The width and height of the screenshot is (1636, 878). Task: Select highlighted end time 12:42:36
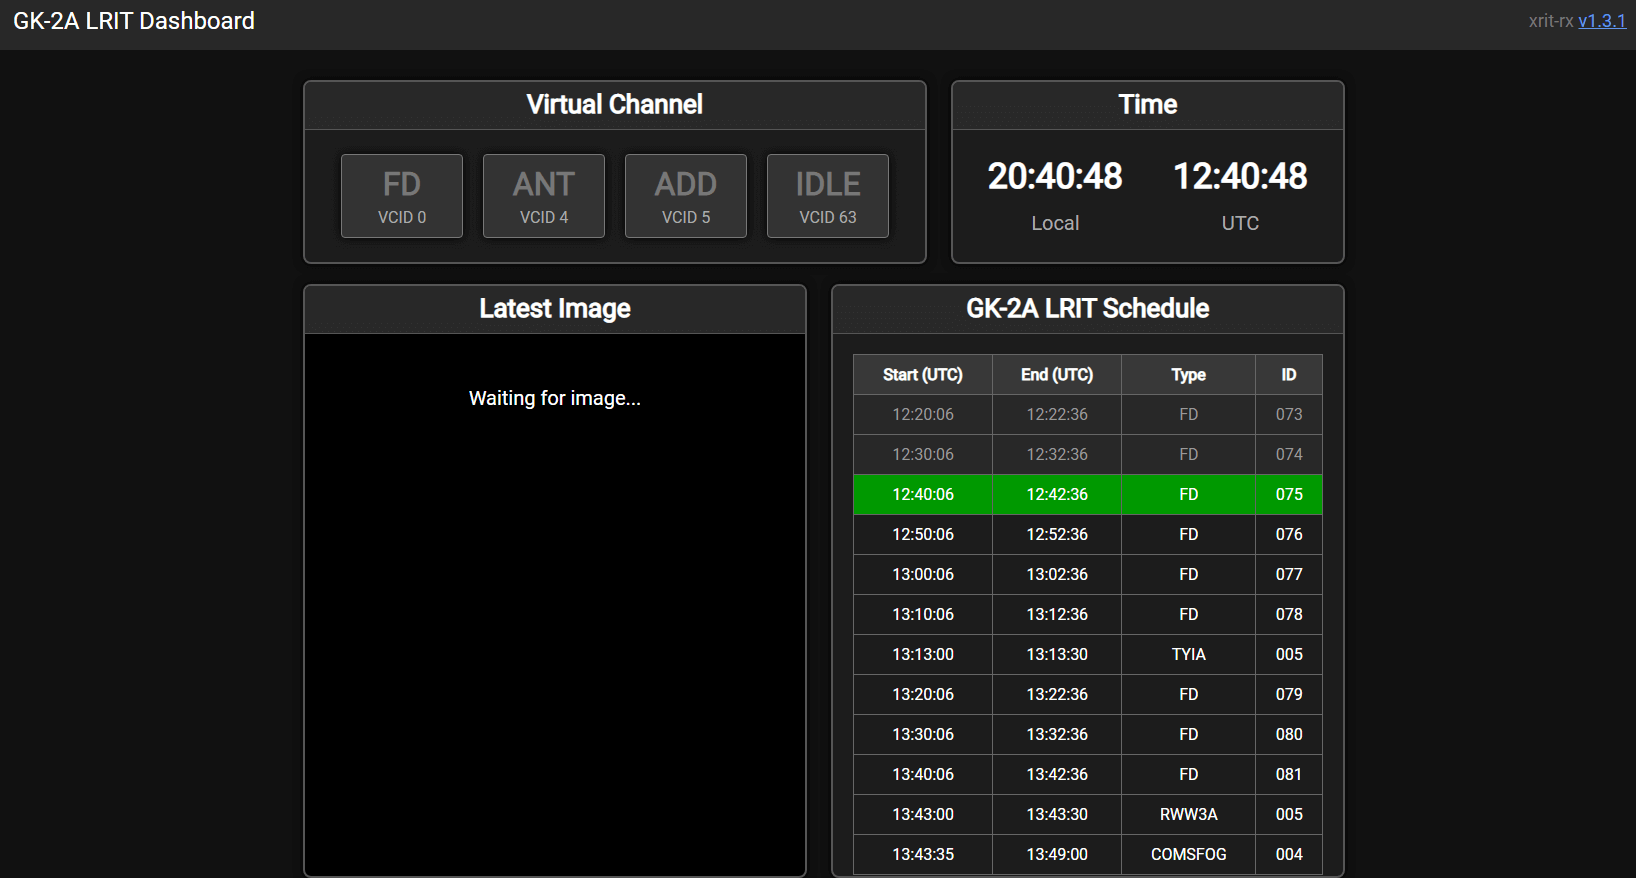pyautogui.click(x=1057, y=494)
